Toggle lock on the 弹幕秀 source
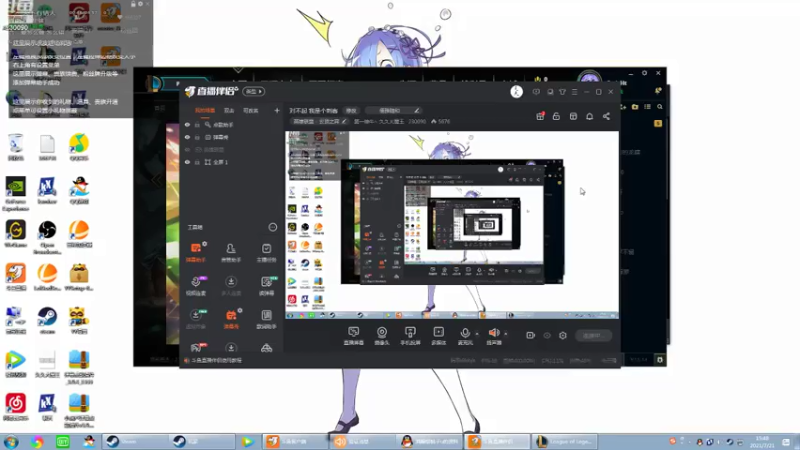Image resolution: width=800 pixels, height=450 pixels. click(197, 137)
